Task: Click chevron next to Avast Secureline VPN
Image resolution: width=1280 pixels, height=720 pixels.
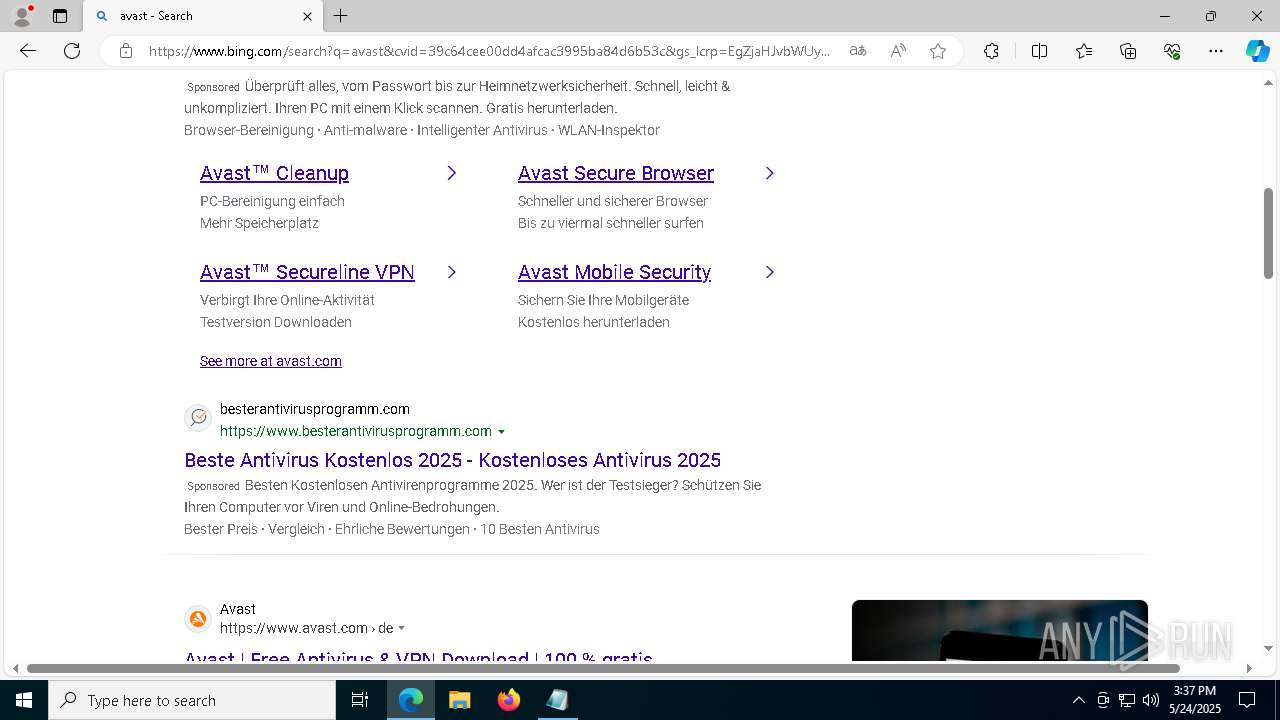Action: 451,272
